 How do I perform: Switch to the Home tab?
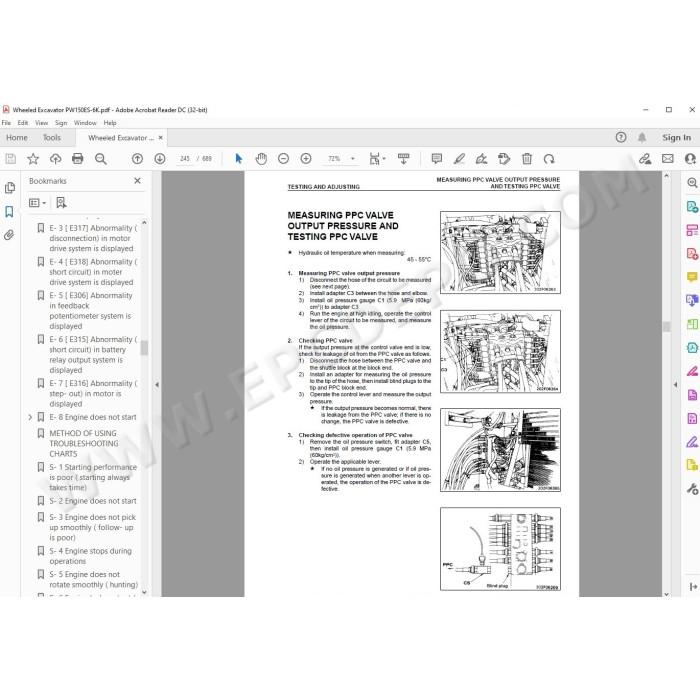point(17,138)
